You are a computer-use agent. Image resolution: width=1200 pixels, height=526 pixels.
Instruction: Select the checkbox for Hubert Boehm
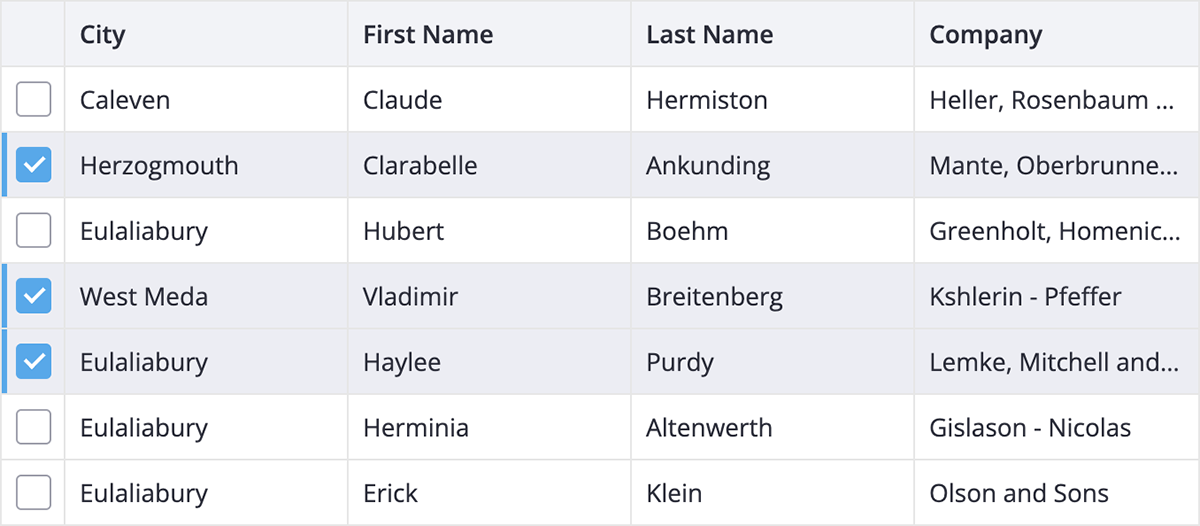pyautogui.click(x=34, y=231)
